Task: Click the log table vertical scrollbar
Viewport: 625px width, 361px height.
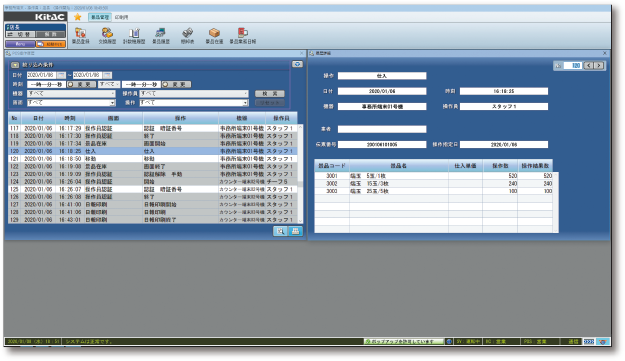Action: point(301,174)
